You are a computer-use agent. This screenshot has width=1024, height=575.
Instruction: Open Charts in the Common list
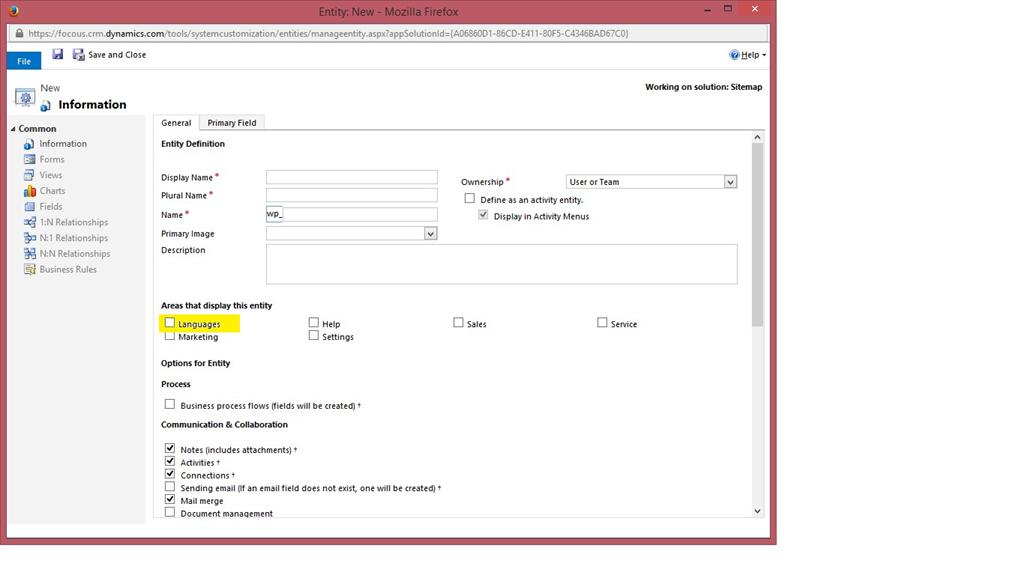click(x=52, y=191)
